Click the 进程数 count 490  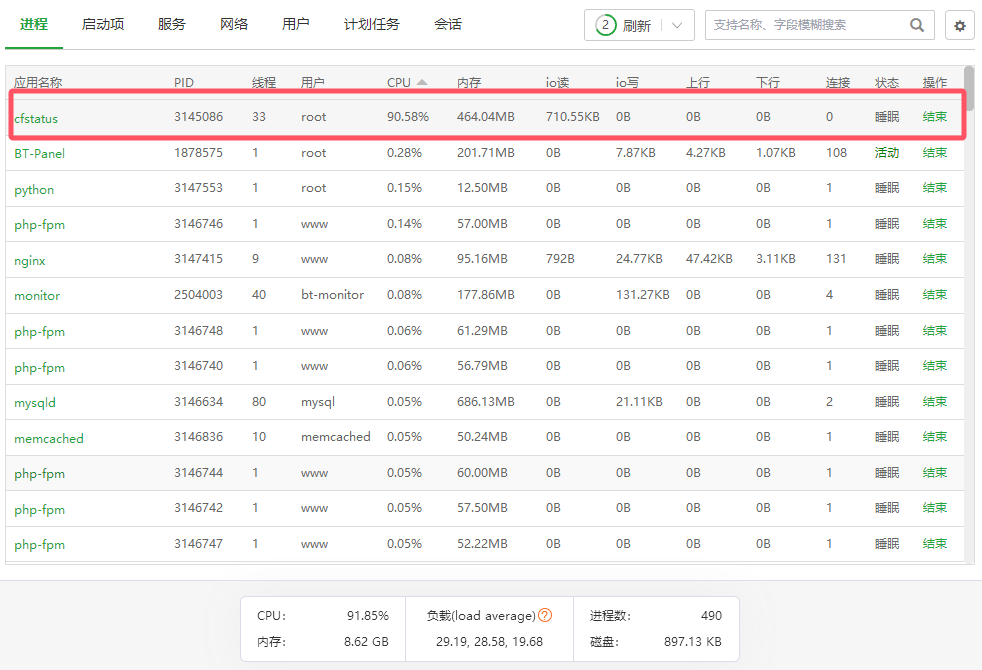[x=711, y=616]
